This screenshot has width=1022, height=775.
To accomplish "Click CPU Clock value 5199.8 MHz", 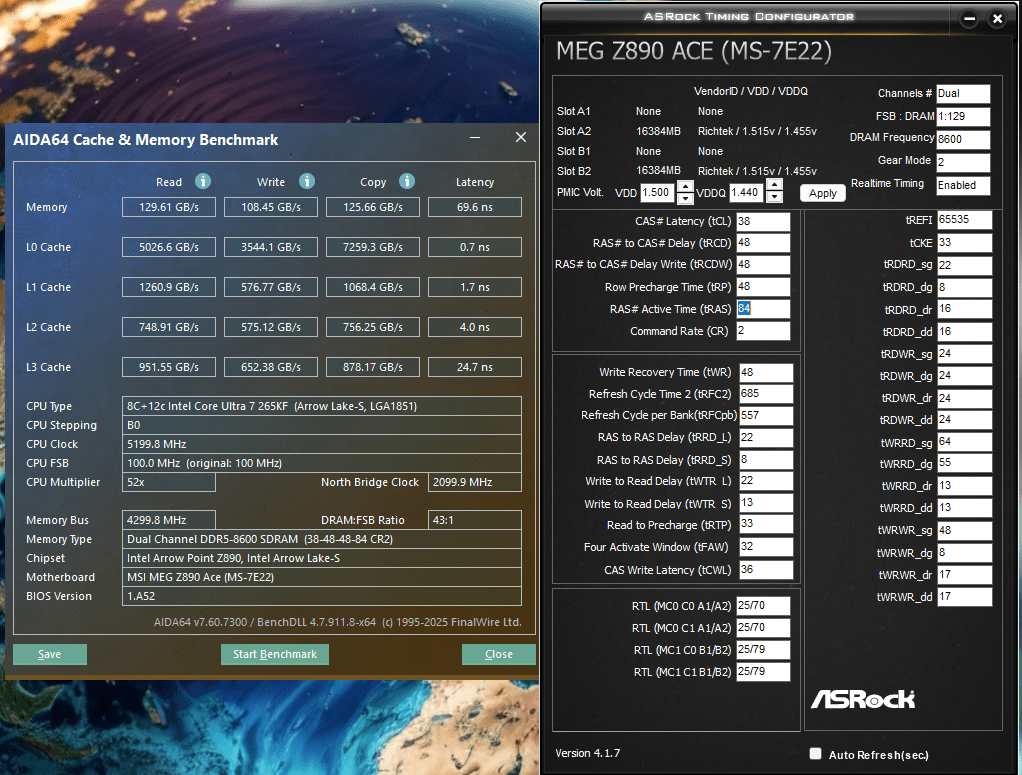I will tap(321, 444).
